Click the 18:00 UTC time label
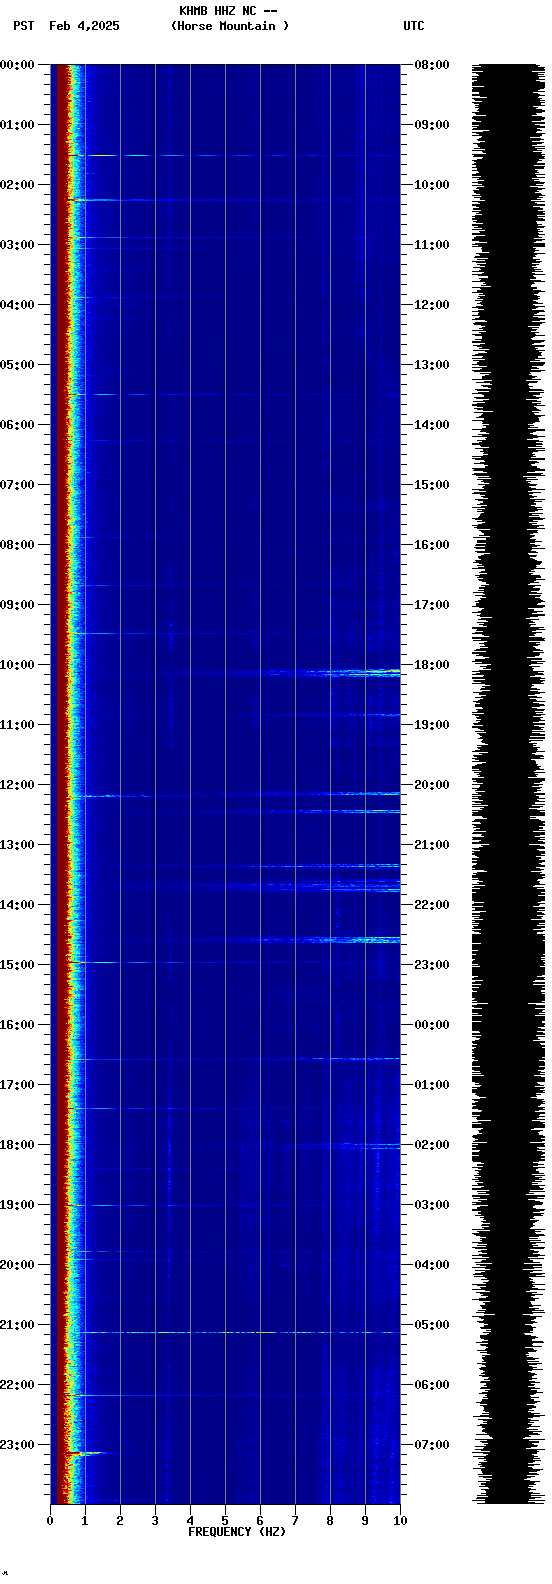 pos(432,665)
